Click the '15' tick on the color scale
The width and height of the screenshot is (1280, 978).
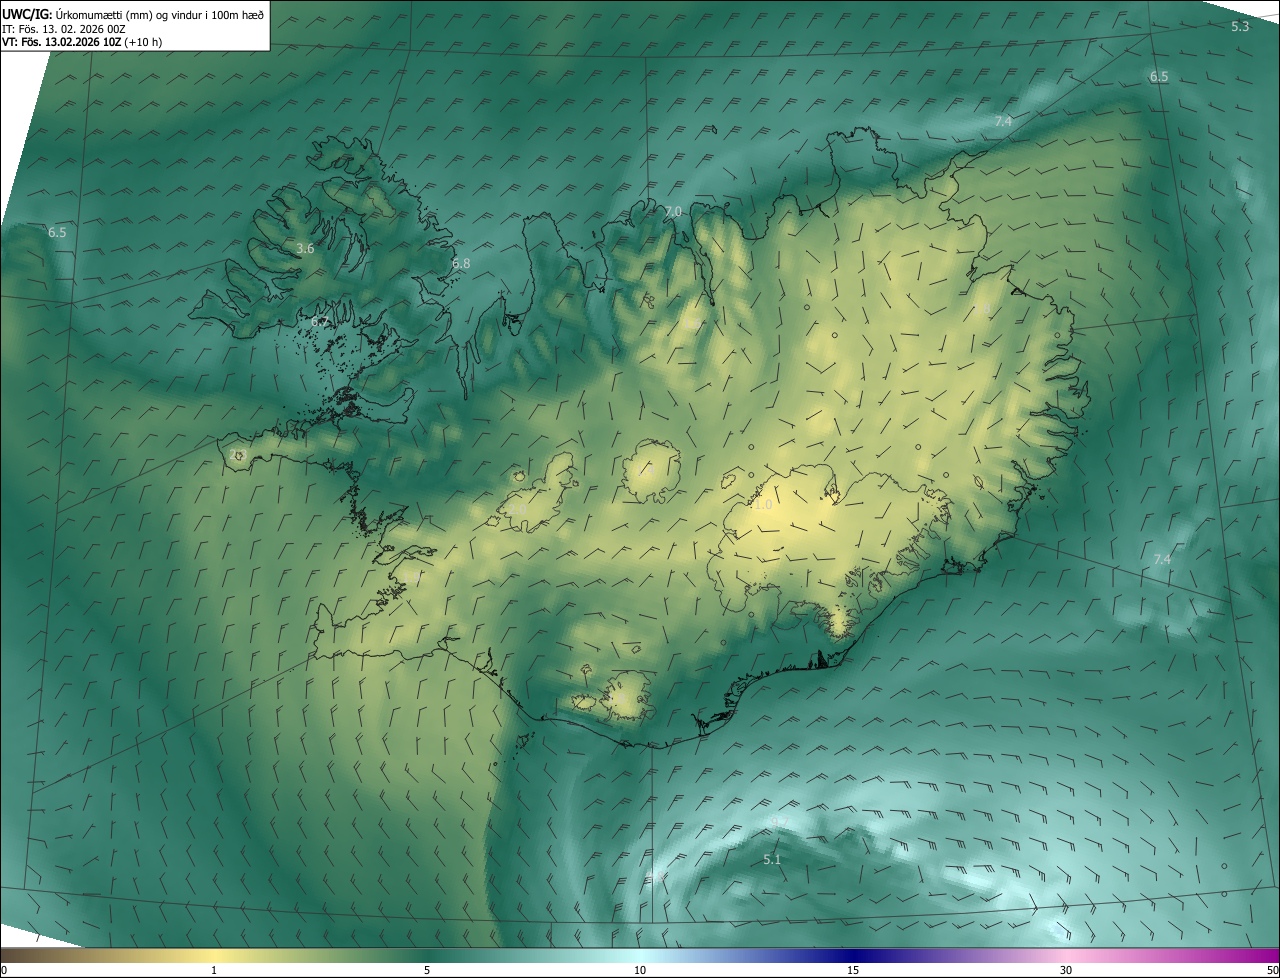pyautogui.click(x=853, y=970)
